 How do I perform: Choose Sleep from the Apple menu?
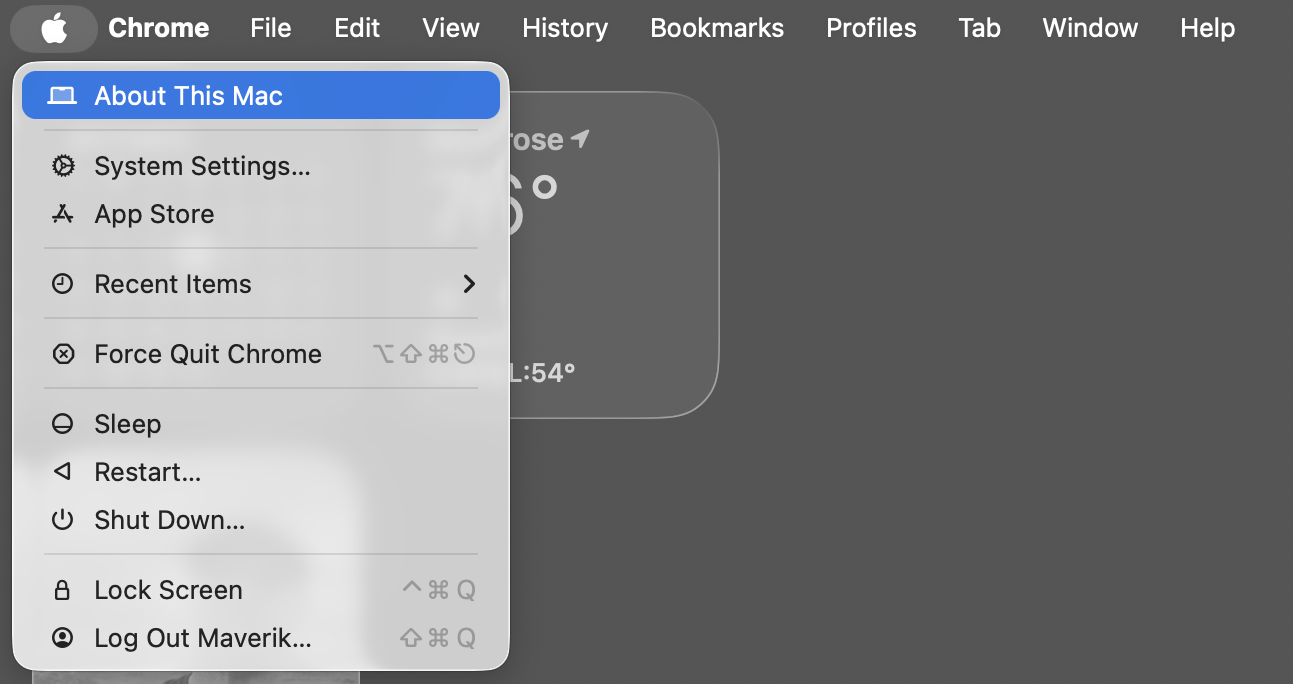(261, 424)
